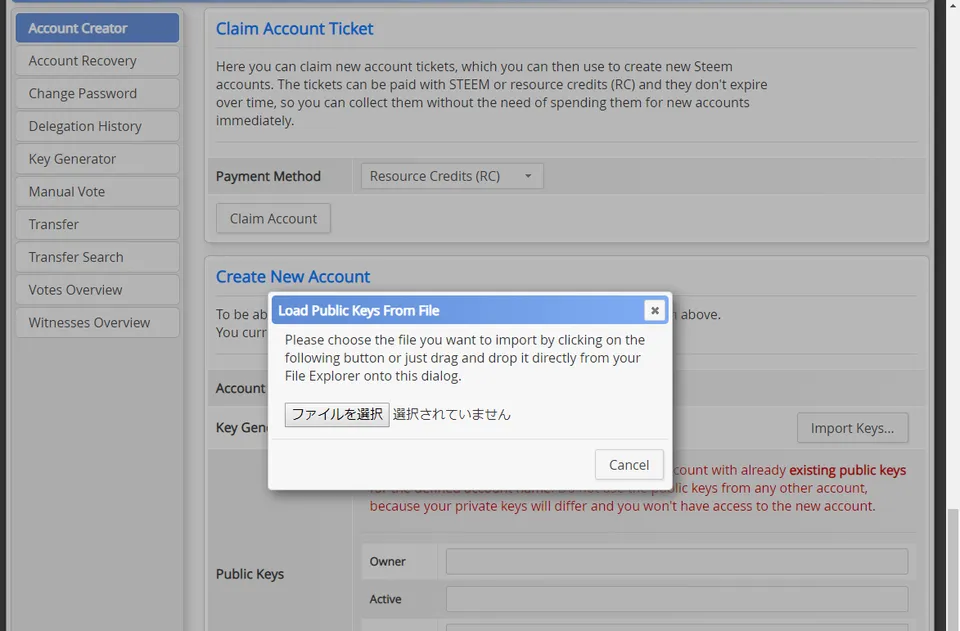Open Witnesses Overview in sidebar
Screen dimensions: 960x631
(97, 323)
